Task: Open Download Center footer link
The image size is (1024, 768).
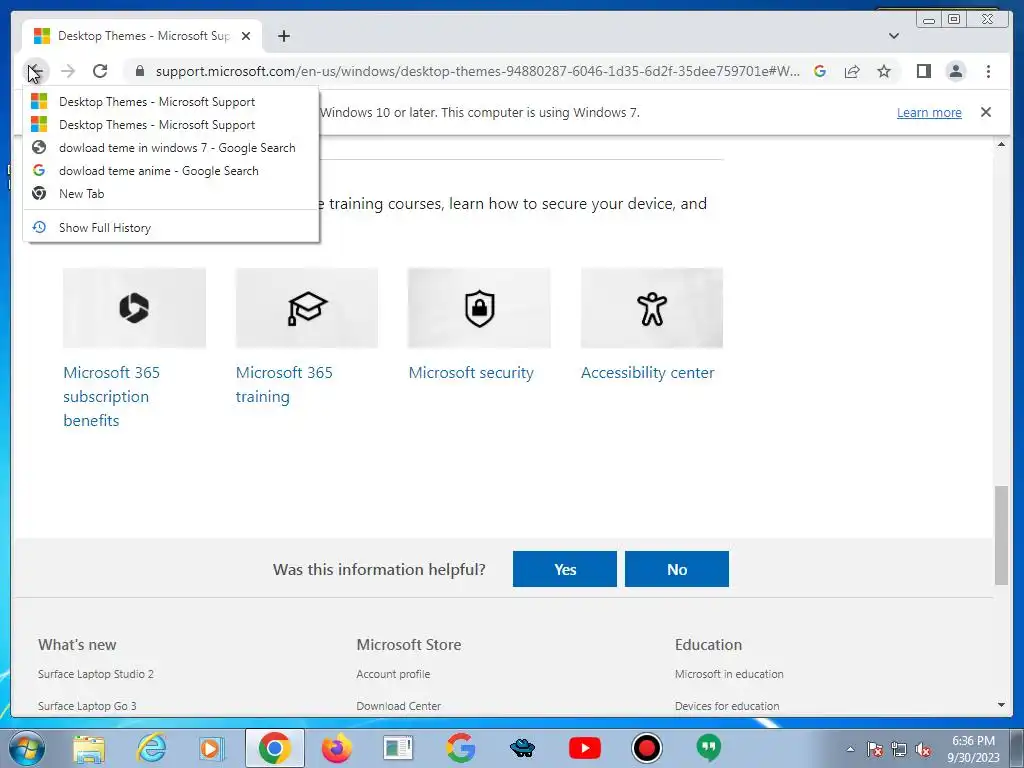Action: pos(398,706)
